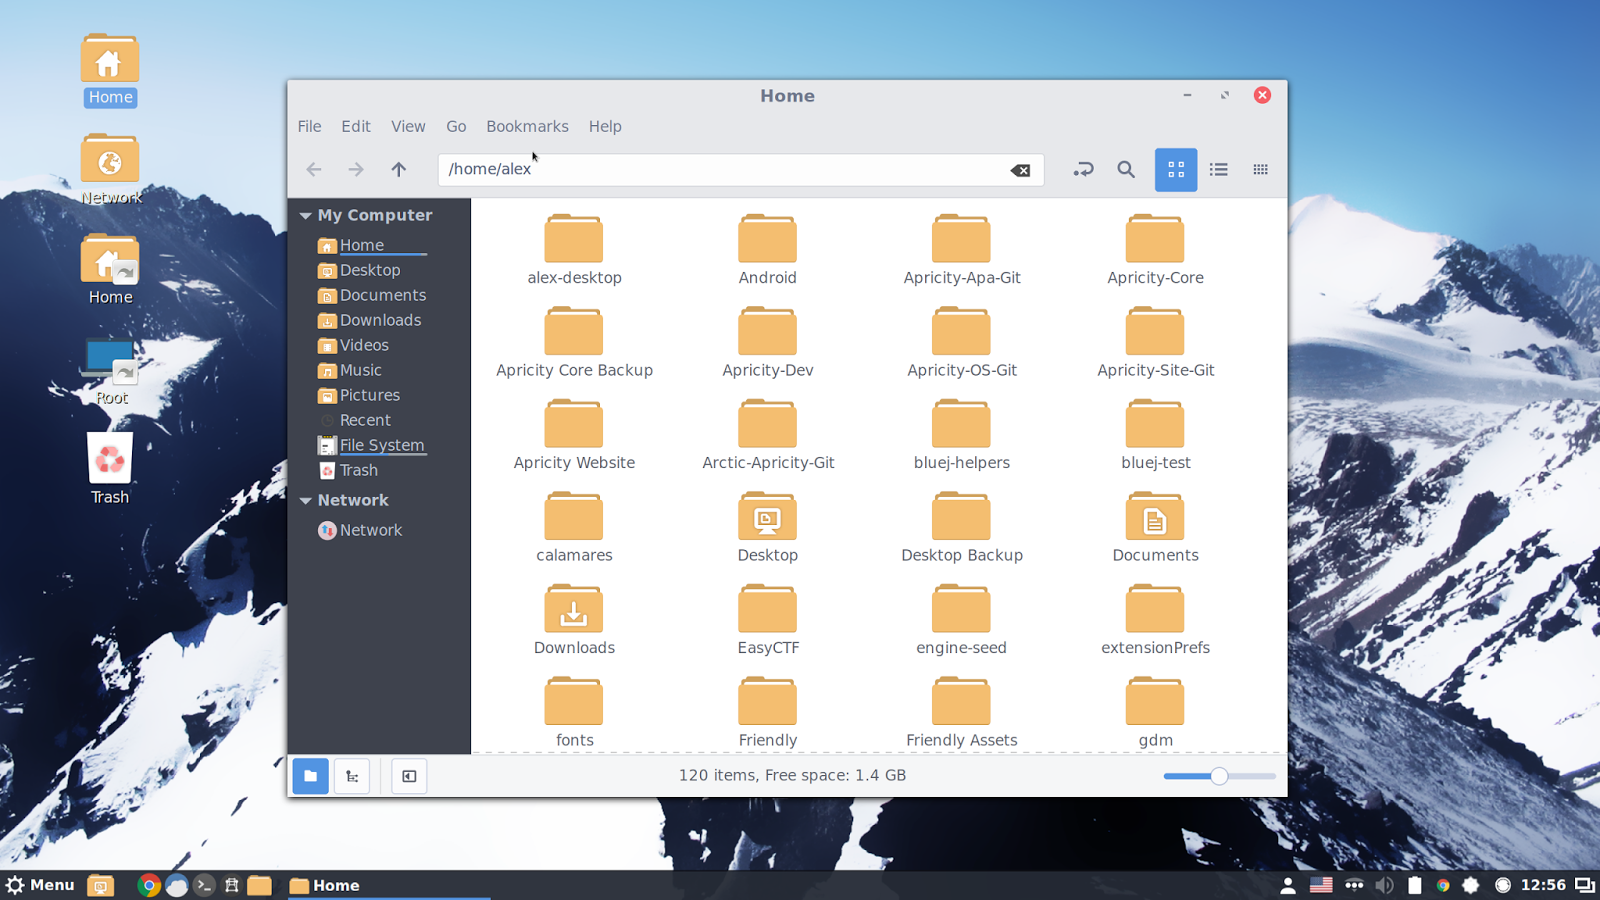Keep icon view mode selected
This screenshot has height=900, width=1600.
1176,169
